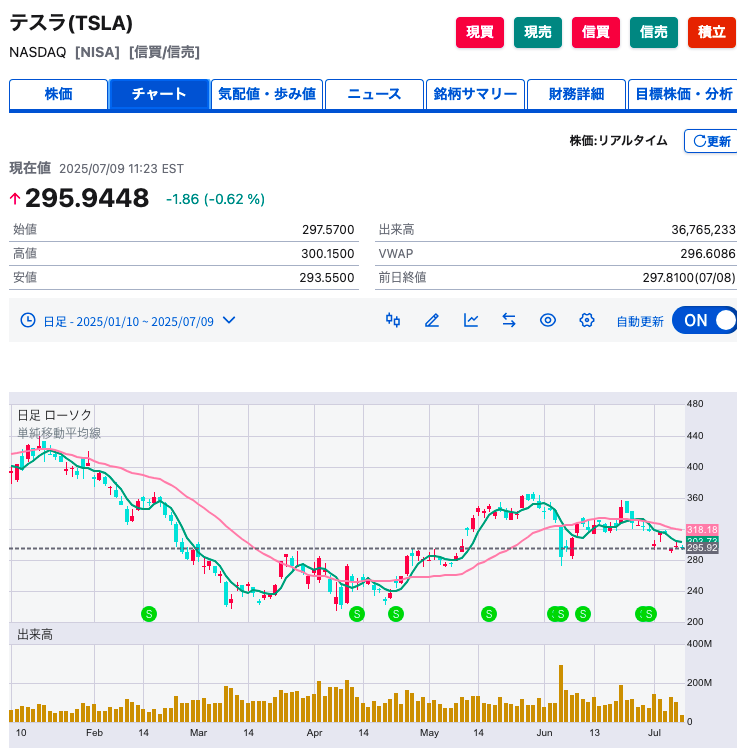Open the 目標株価・分析 tab

tap(683, 94)
